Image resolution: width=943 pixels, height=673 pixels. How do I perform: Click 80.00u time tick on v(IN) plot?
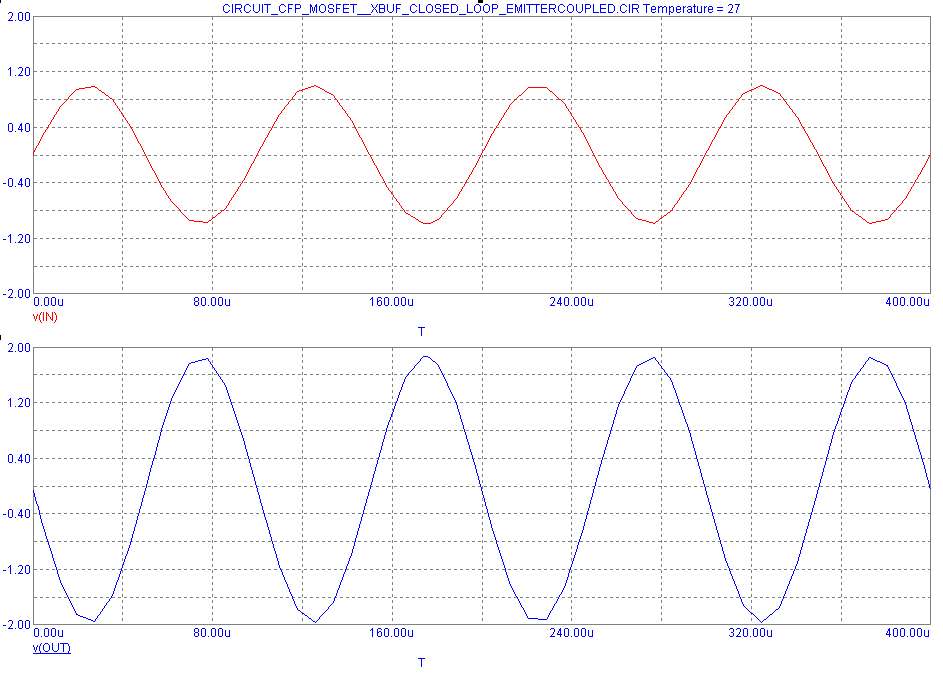(x=212, y=301)
